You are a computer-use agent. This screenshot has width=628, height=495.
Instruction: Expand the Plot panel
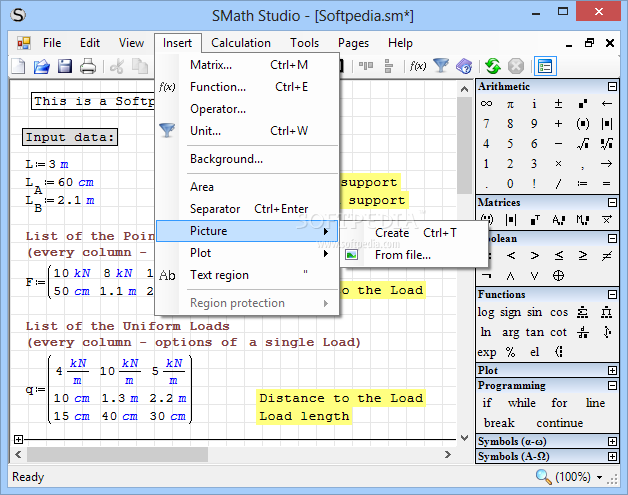[x=612, y=370]
